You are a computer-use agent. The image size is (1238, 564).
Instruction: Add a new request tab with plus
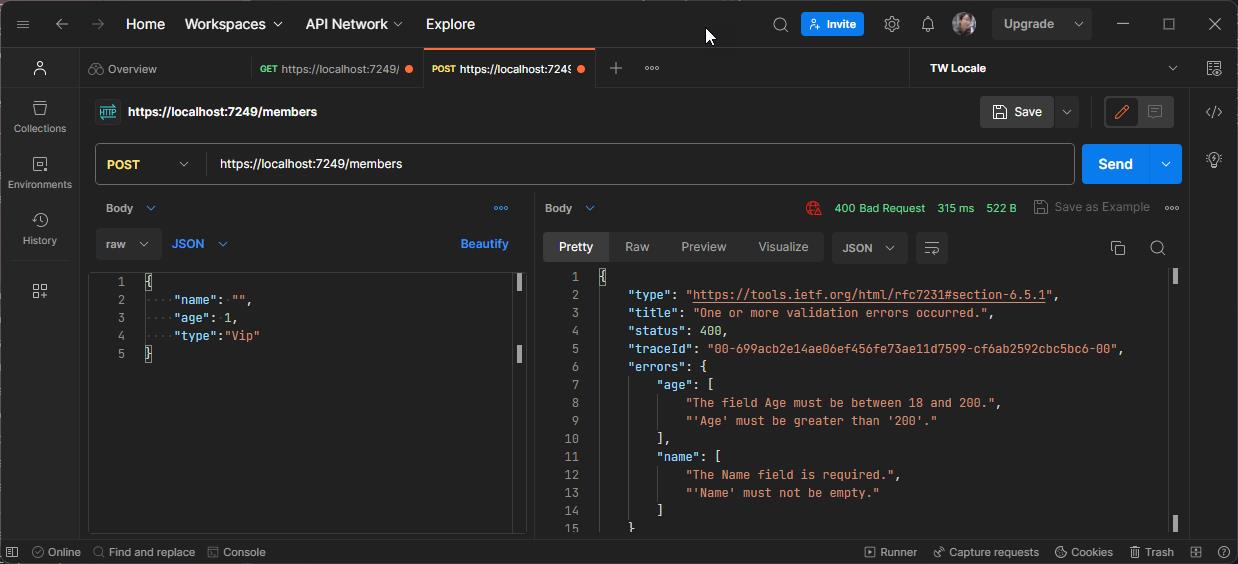[616, 68]
